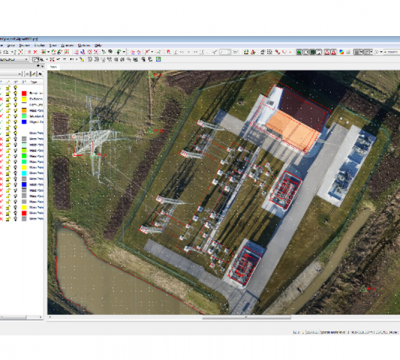Click the first red letter A toolbar icon
The width and height of the screenshot is (400, 360).
327,52
